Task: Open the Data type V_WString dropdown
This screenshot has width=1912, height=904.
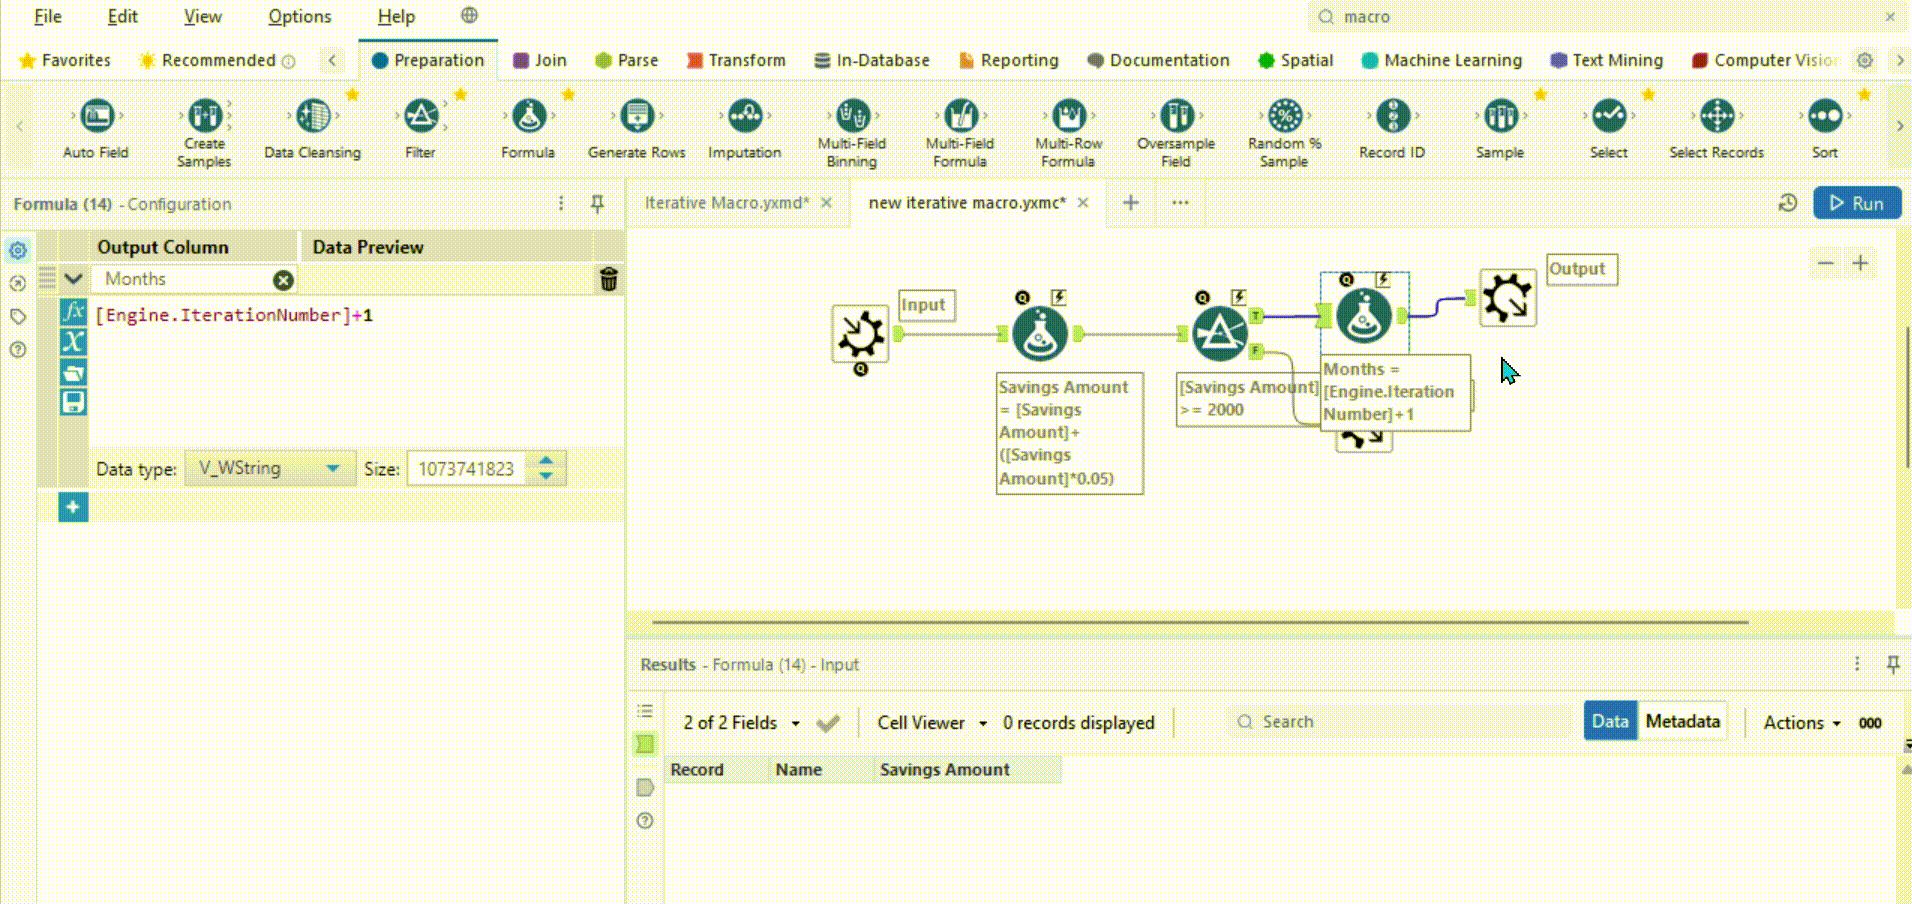Action: click(270, 468)
